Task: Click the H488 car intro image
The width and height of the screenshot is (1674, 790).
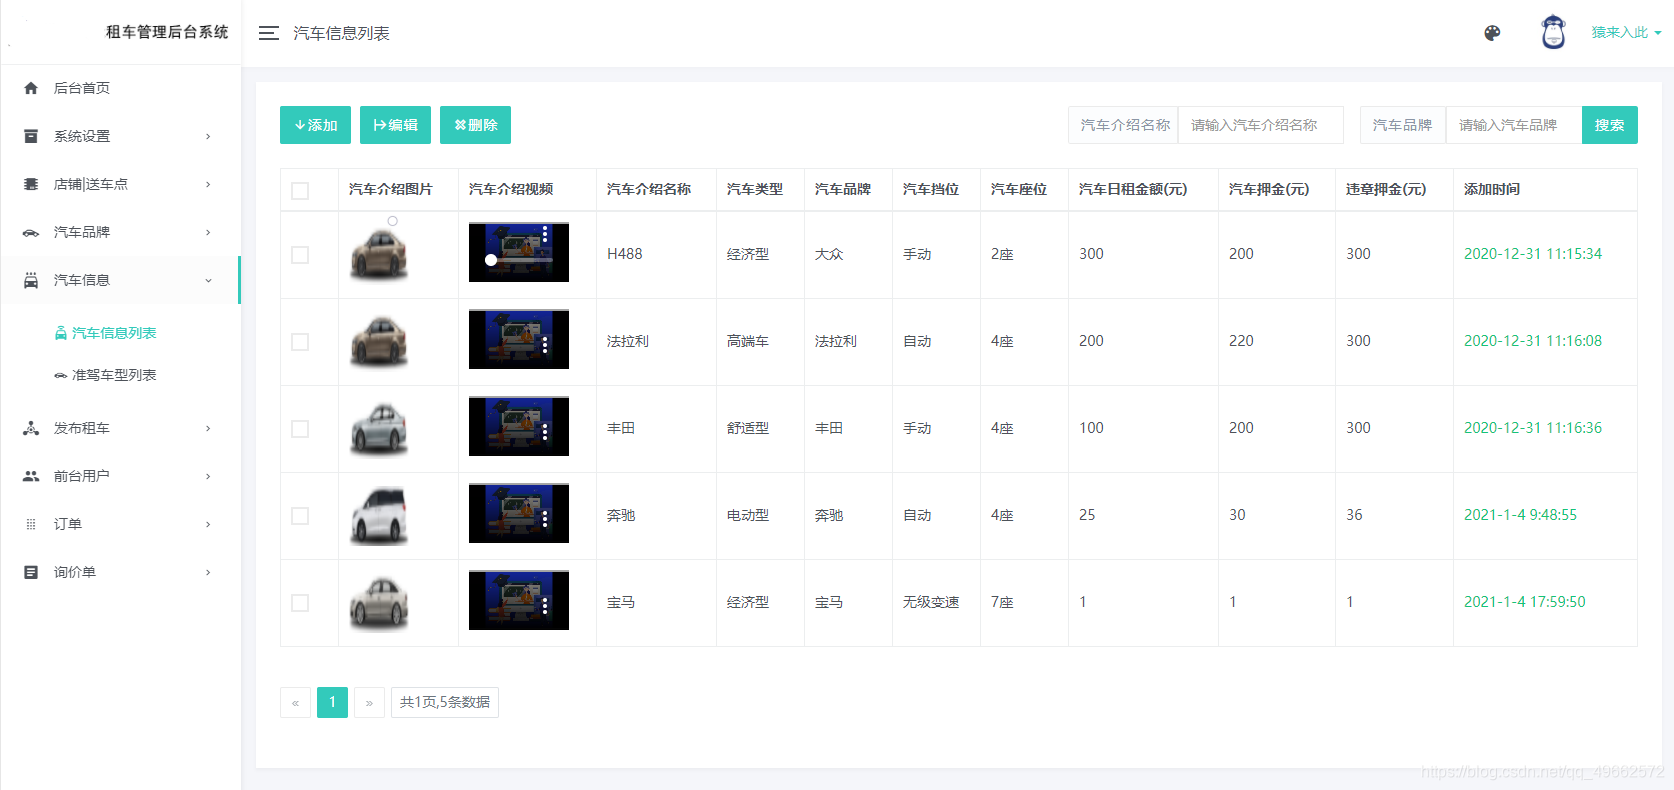Action: point(379,254)
